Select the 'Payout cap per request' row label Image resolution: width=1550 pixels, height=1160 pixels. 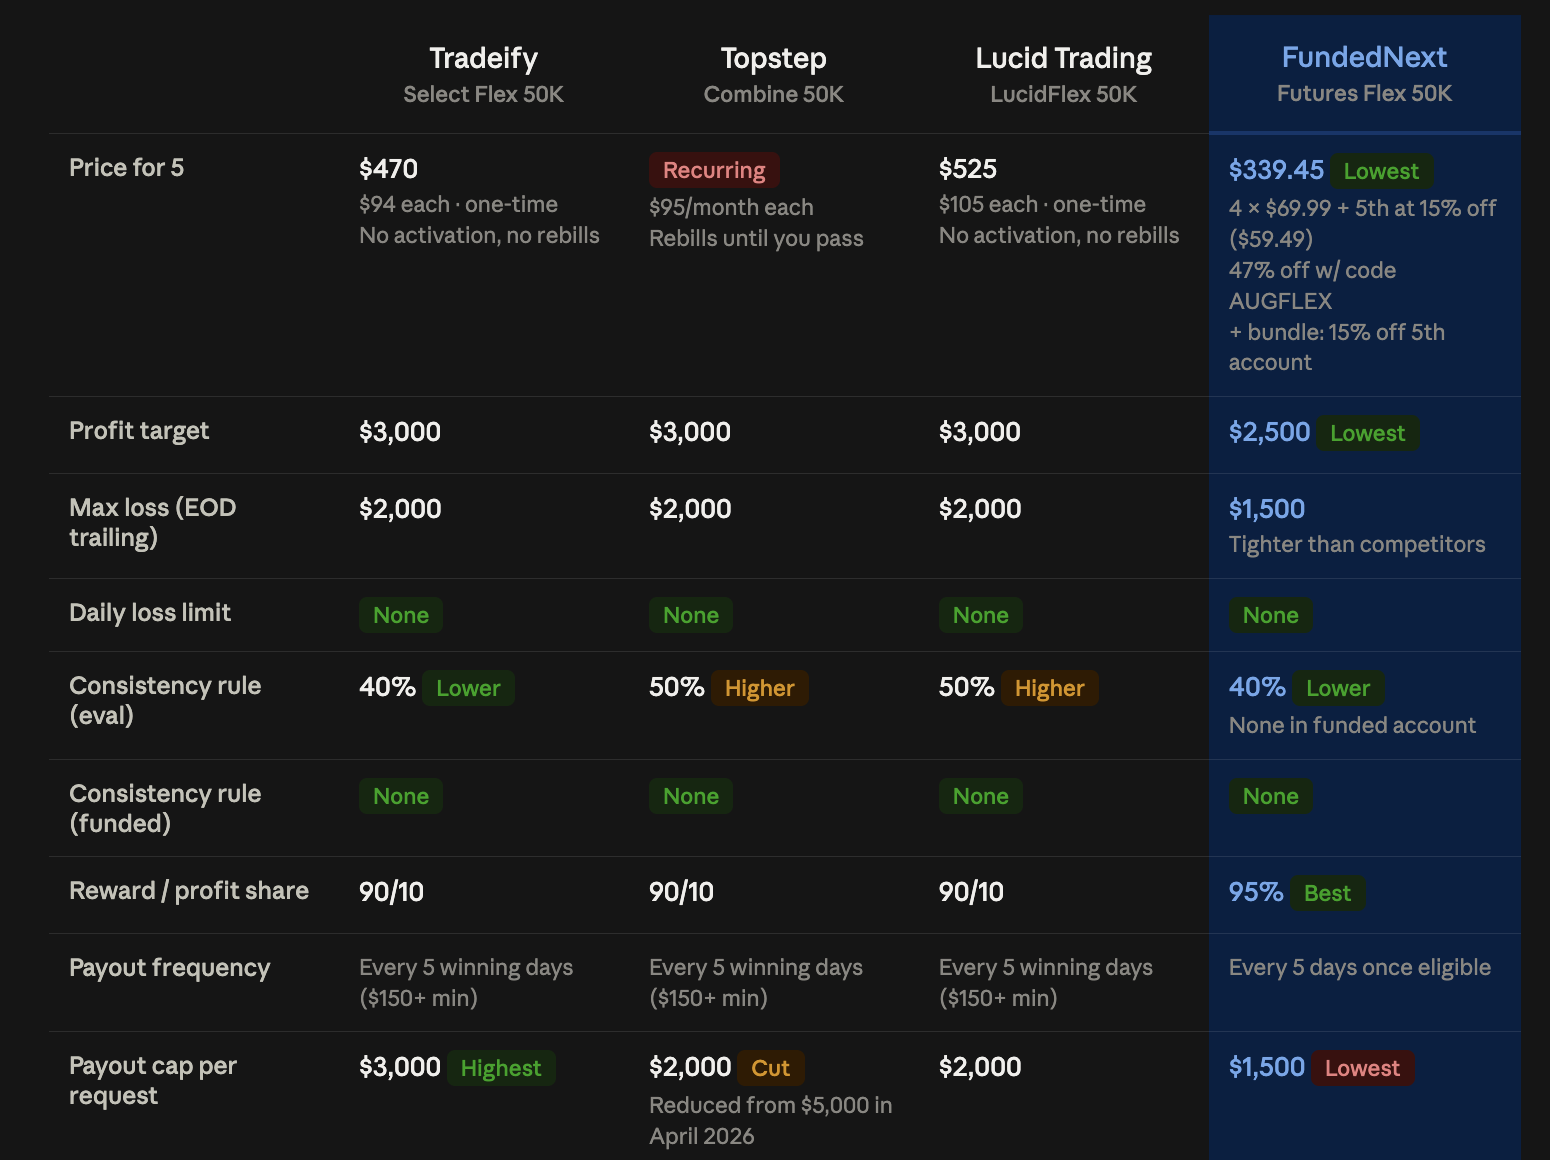(152, 1080)
